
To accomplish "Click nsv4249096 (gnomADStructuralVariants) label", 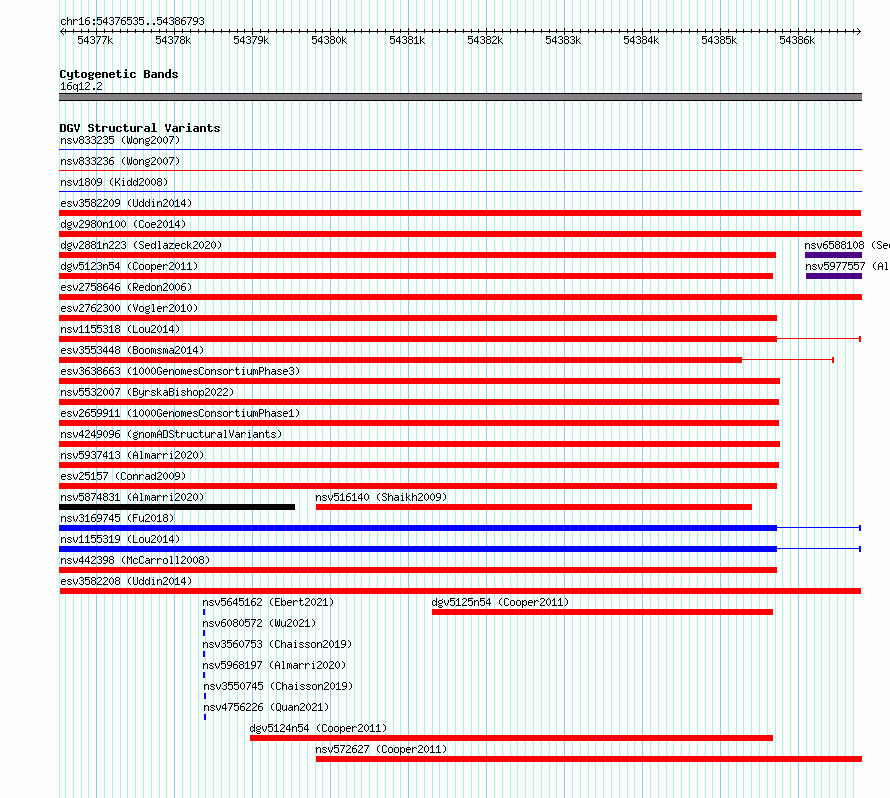I will pyautogui.click(x=171, y=434).
